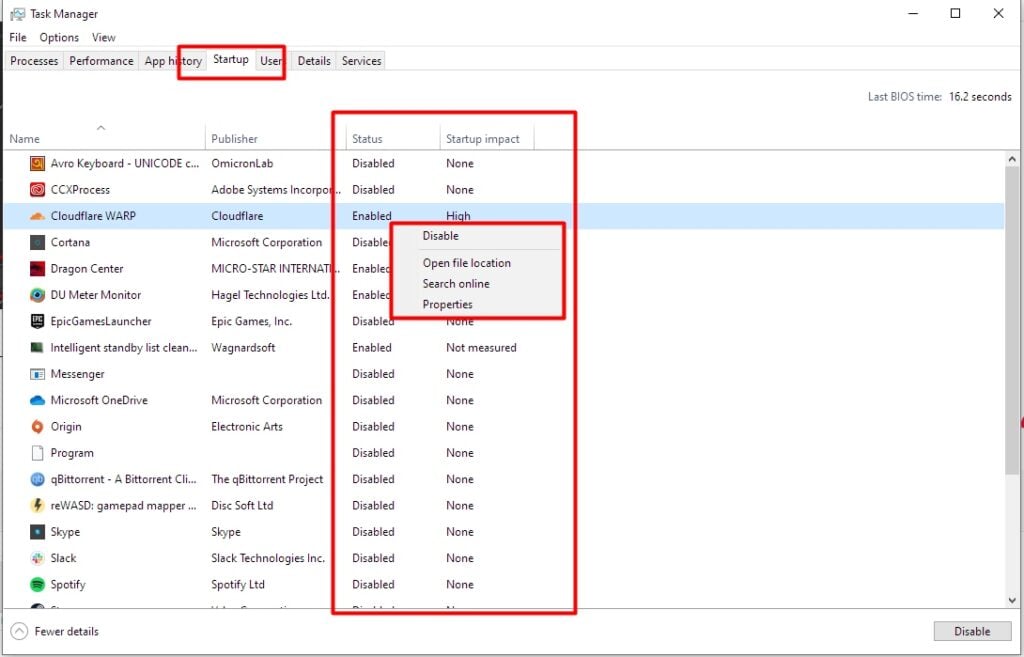Click the qBittorrent icon
Screen dimensions: 1024x657
click(x=38, y=479)
